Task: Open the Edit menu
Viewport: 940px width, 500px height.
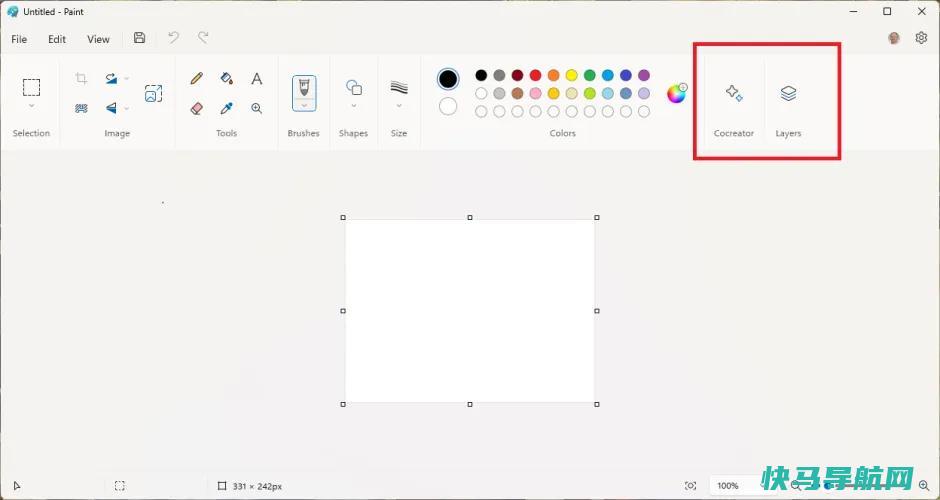Action: (x=57, y=39)
